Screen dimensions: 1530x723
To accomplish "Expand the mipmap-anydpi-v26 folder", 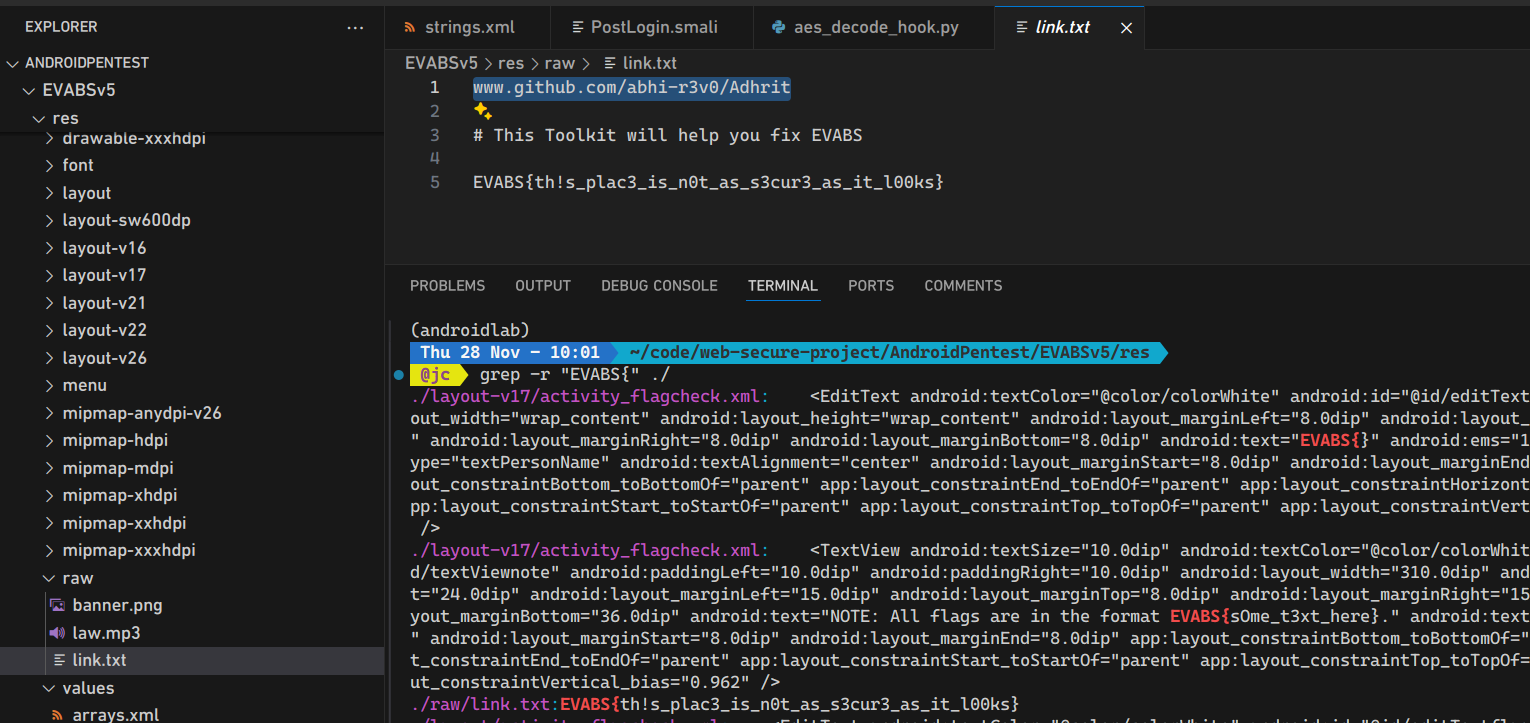I will (50, 413).
